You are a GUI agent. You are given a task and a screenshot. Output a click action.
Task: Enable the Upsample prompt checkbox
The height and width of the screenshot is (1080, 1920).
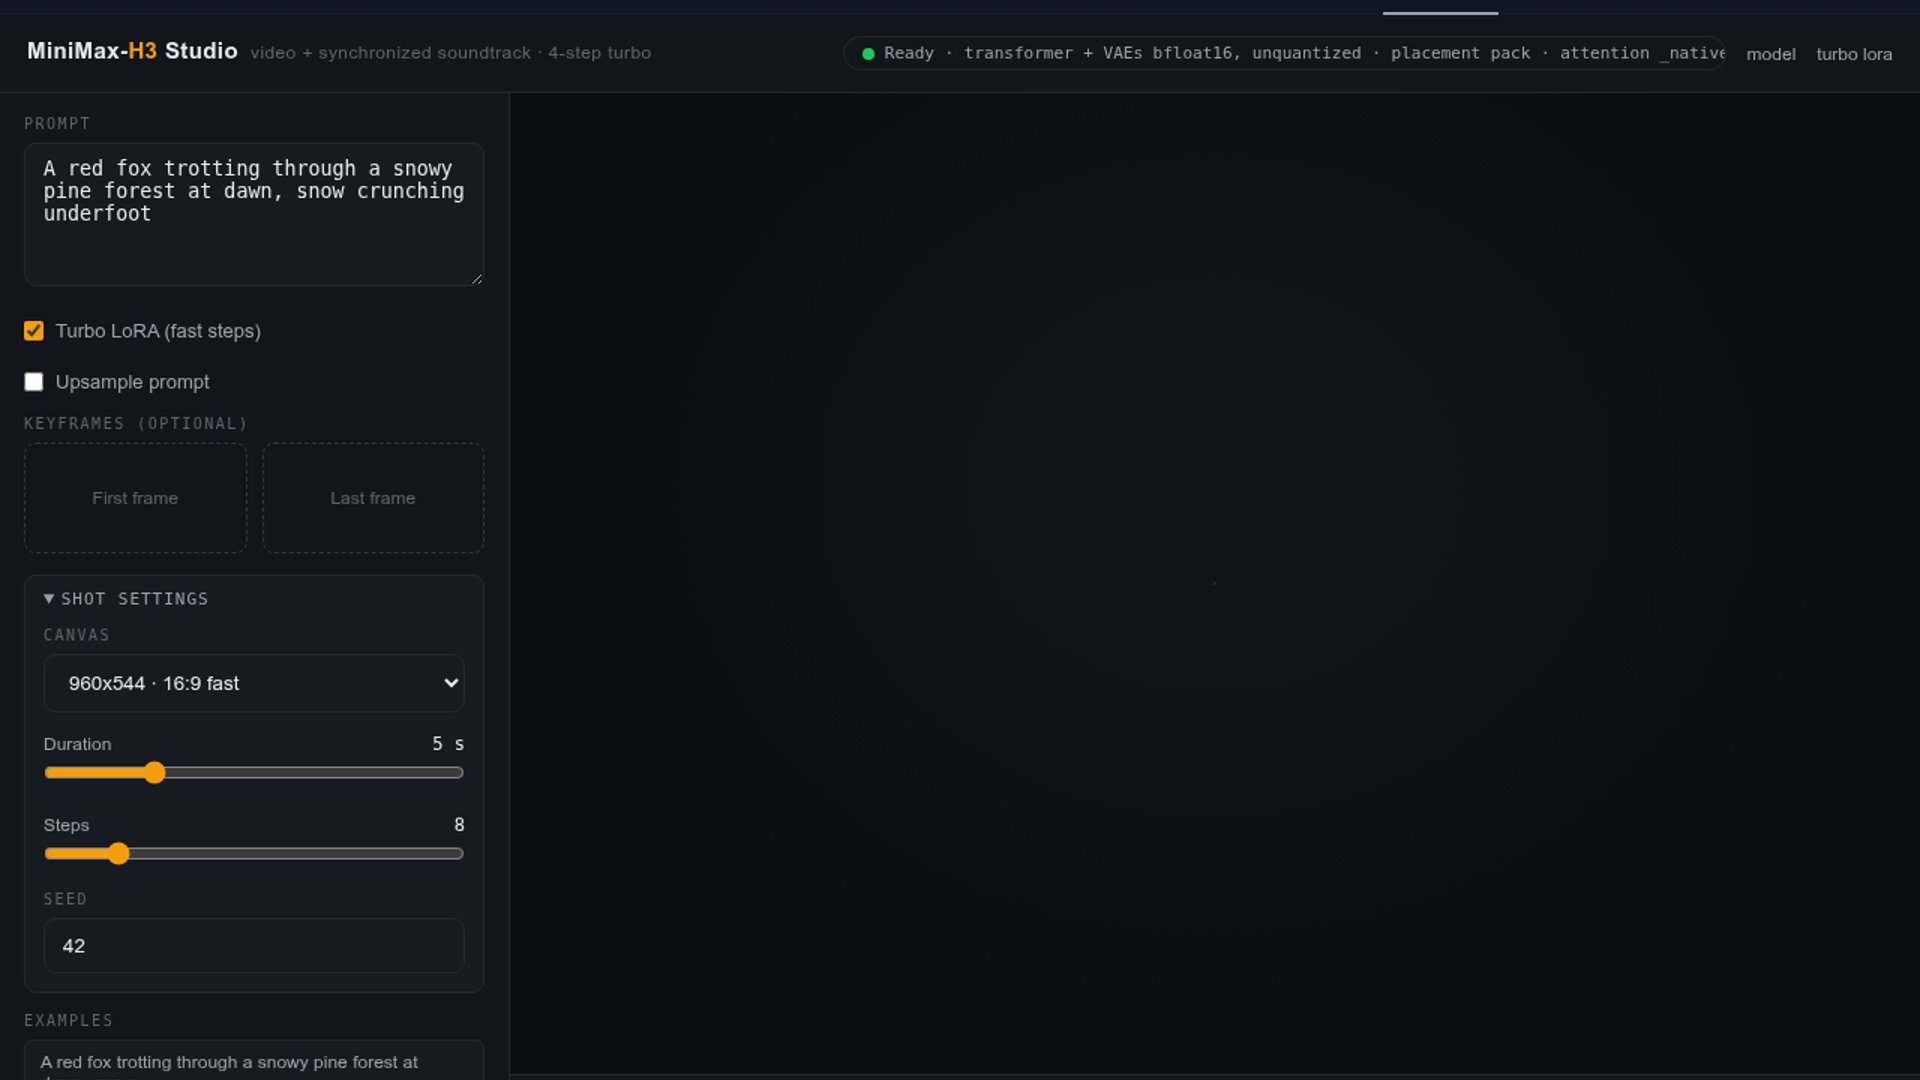34,382
